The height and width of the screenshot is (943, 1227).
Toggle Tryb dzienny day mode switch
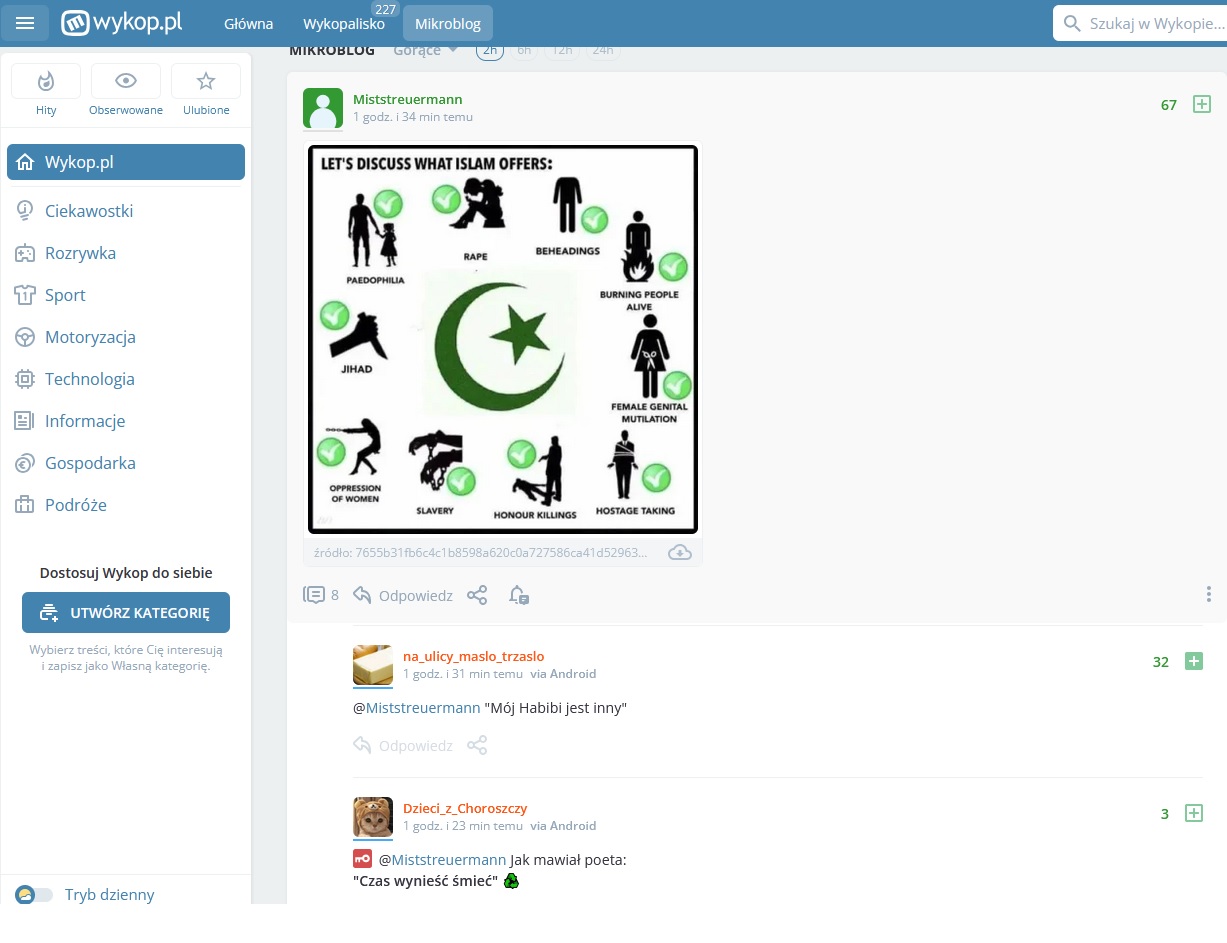pos(34,894)
